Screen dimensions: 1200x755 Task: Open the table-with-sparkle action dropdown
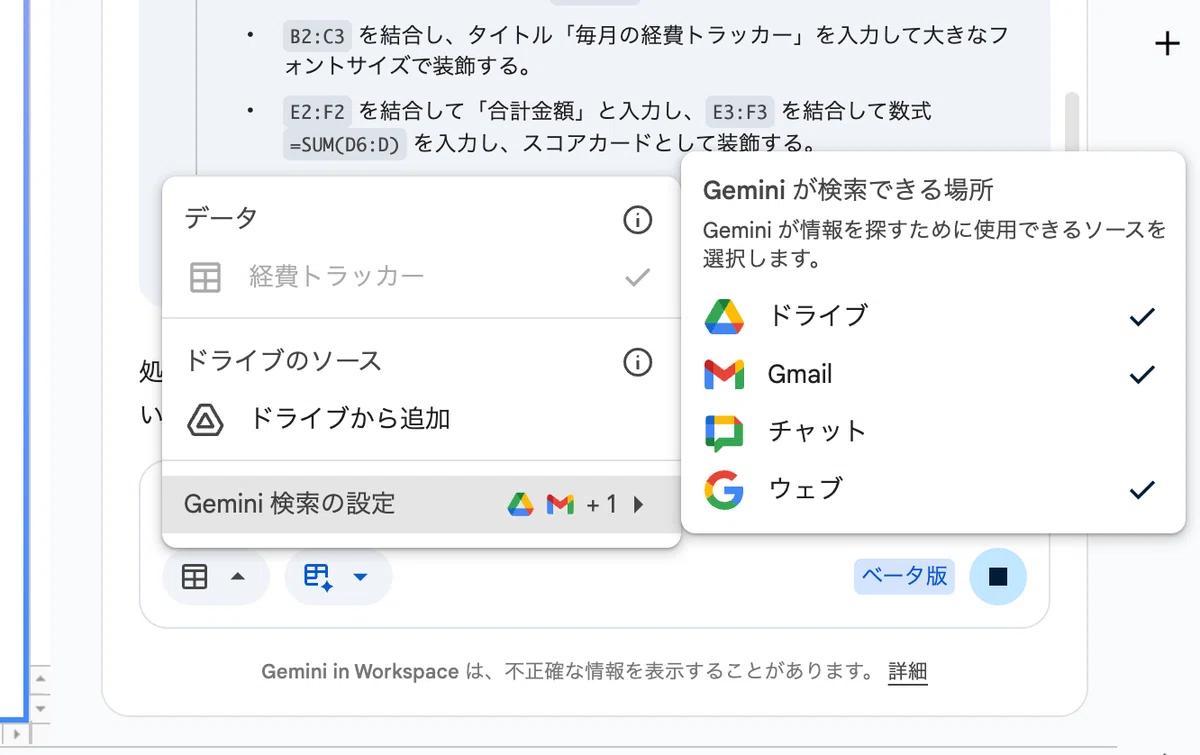point(338,577)
